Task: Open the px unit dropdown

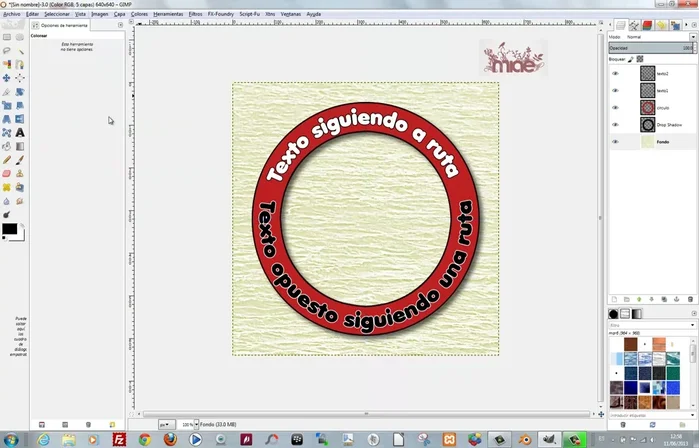Action: (168, 424)
